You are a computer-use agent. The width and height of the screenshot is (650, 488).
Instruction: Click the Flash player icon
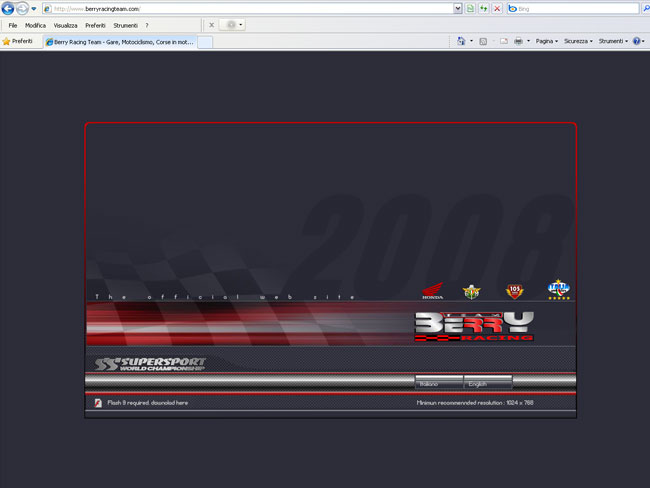98,403
